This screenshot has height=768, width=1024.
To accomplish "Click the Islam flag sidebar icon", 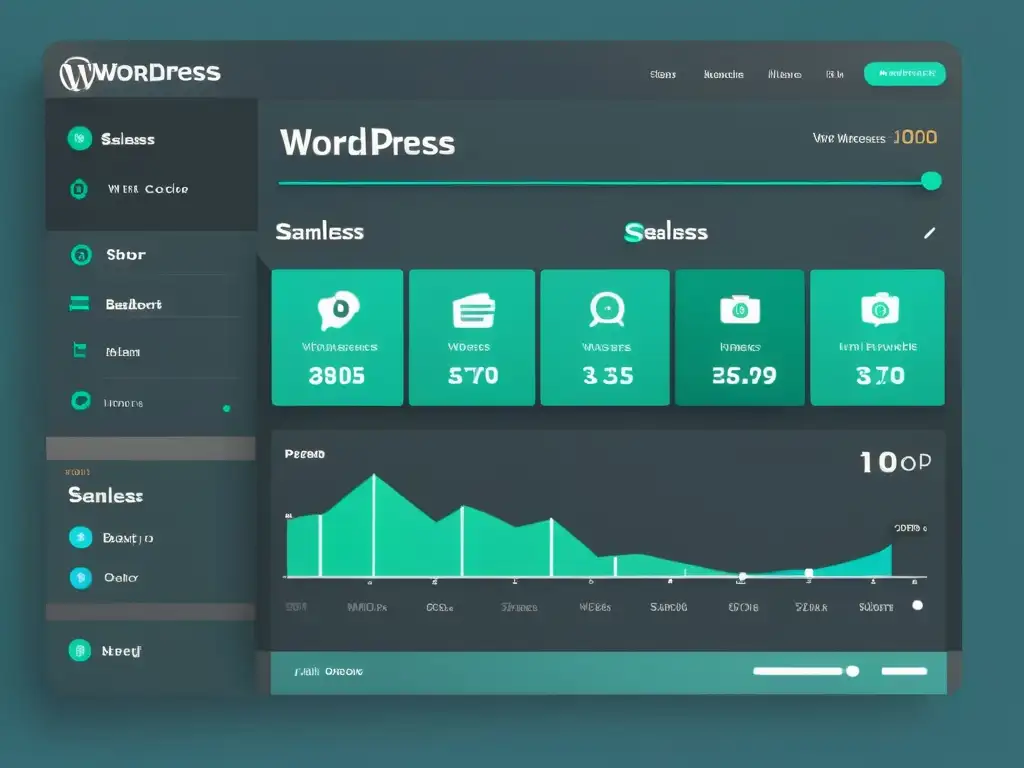I will [x=80, y=351].
